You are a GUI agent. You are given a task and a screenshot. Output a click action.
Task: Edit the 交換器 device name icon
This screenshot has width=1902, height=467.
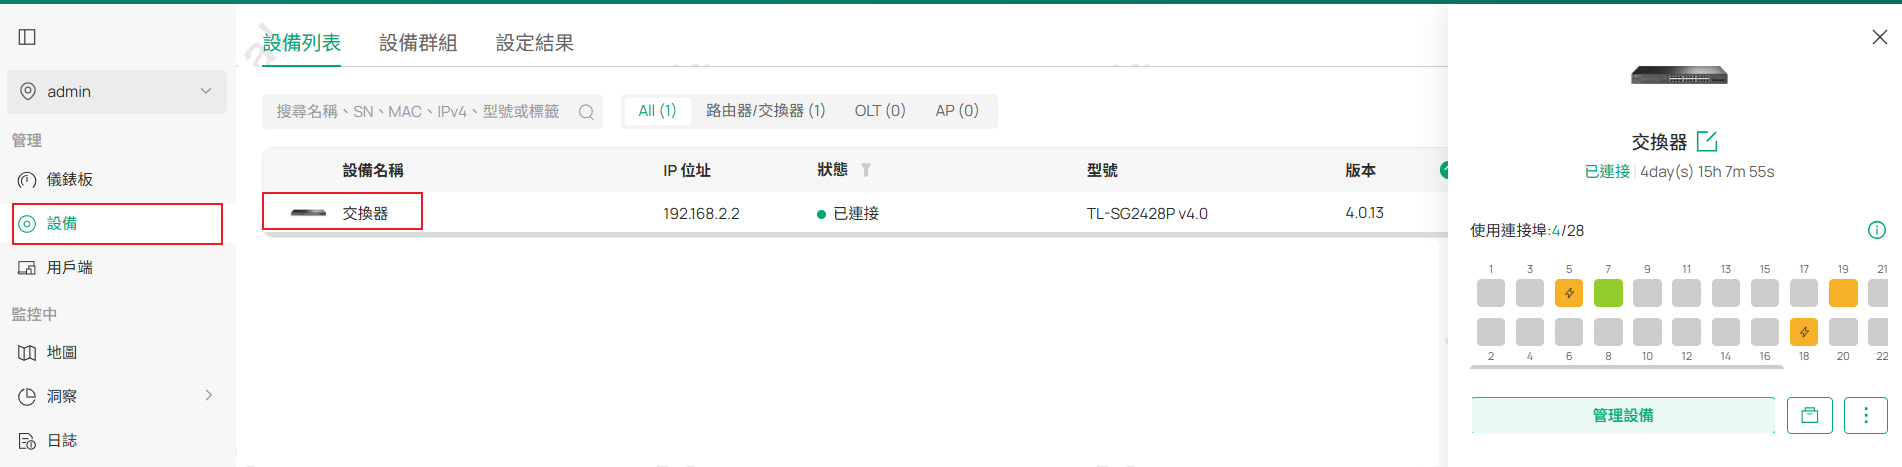[x=1707, y=141]
